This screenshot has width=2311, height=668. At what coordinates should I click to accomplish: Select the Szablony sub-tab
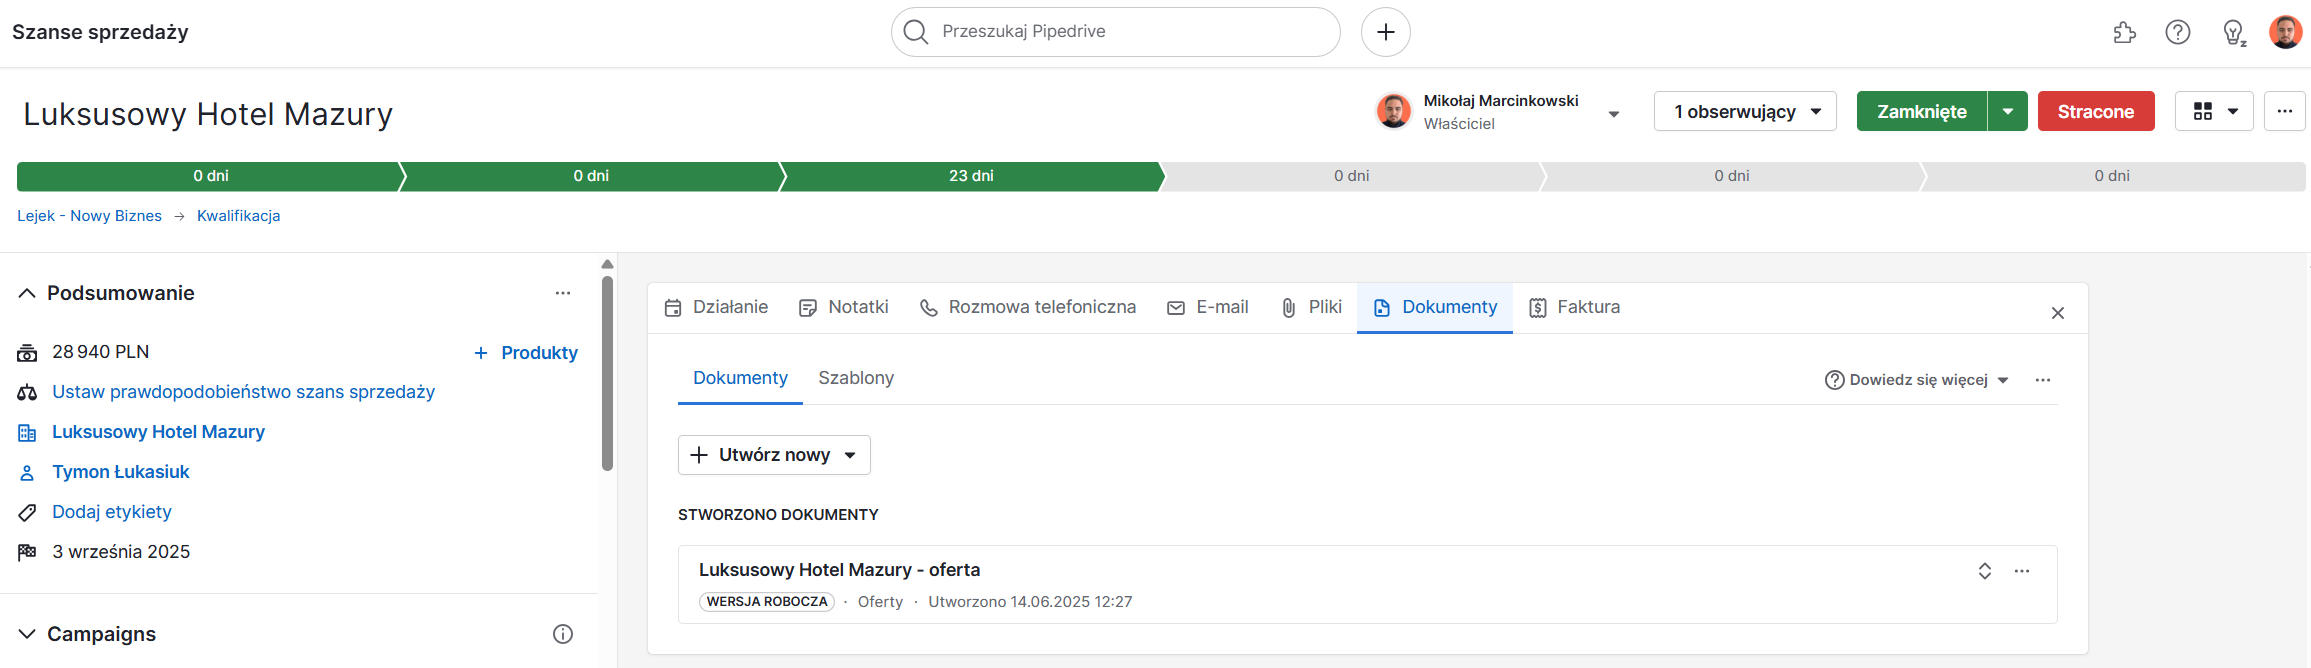pos(856,378)
